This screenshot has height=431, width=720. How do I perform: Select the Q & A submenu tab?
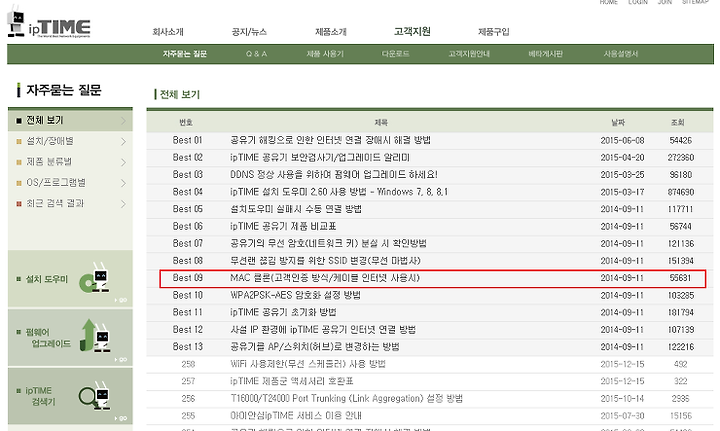pos(256,54)
